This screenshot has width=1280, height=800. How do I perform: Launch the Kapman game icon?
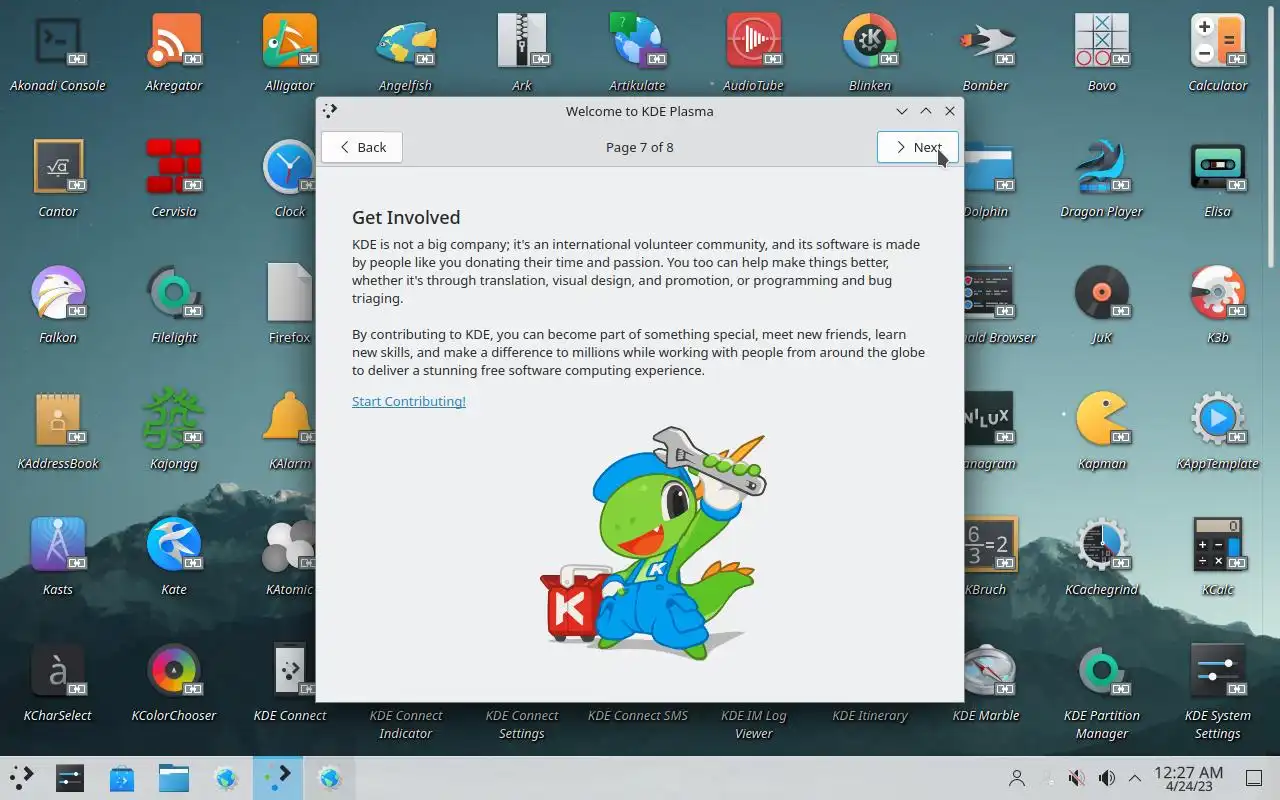coord(1102,420)
